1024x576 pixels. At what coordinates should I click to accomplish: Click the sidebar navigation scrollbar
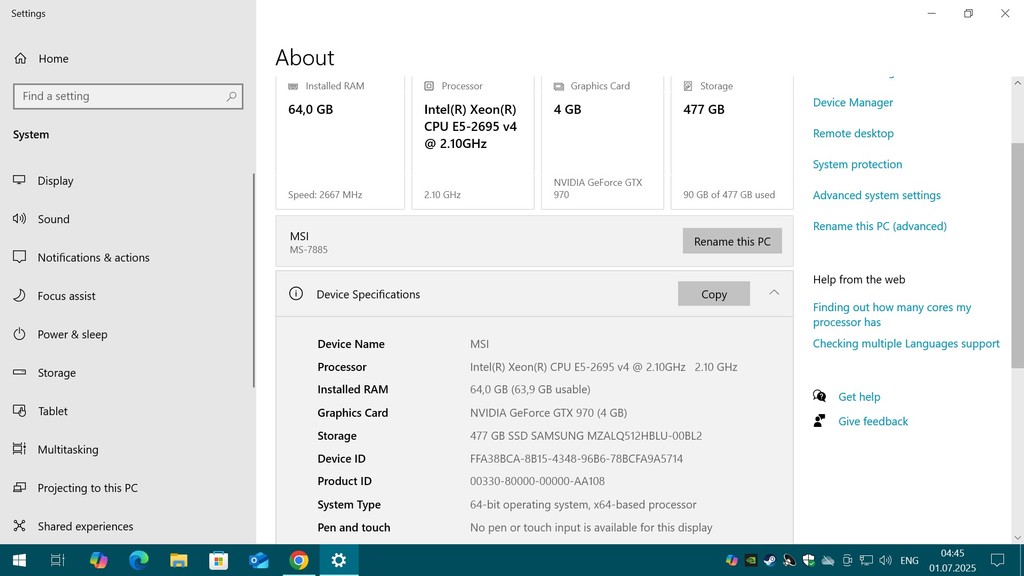pos(253,281)
